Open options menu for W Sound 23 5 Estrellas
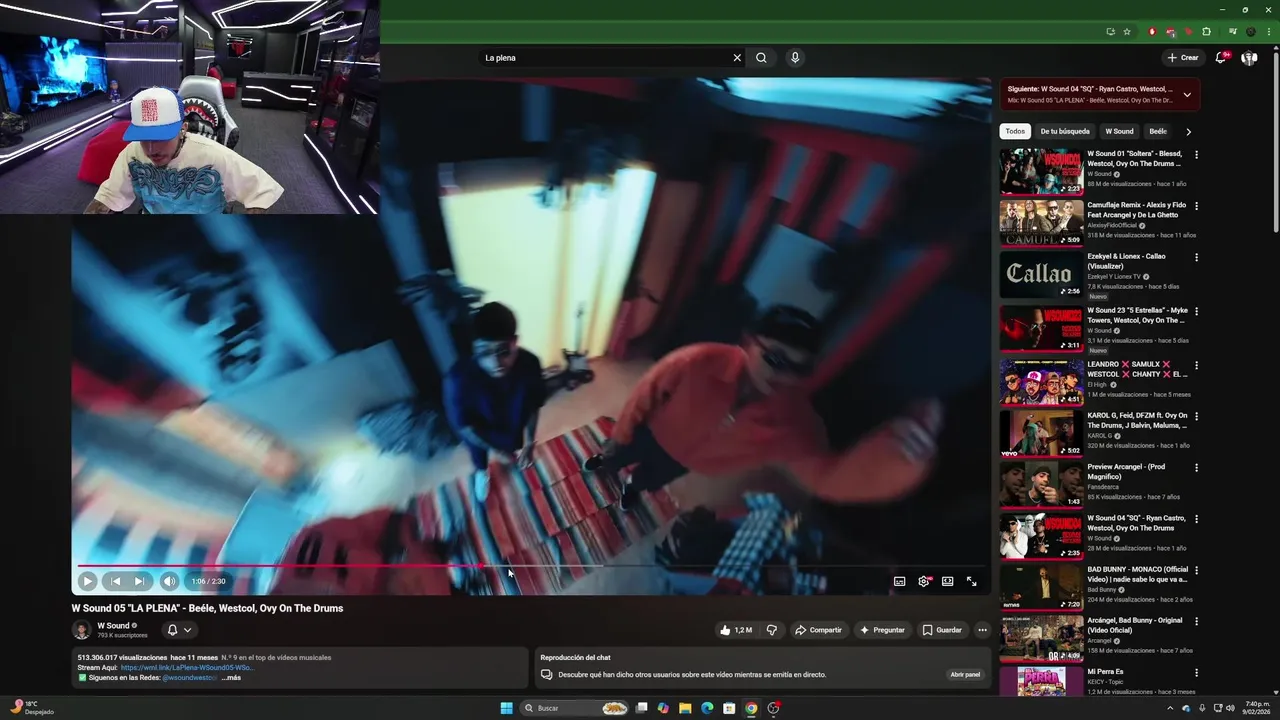1280x720 pixels. [x=1196, y=311]
